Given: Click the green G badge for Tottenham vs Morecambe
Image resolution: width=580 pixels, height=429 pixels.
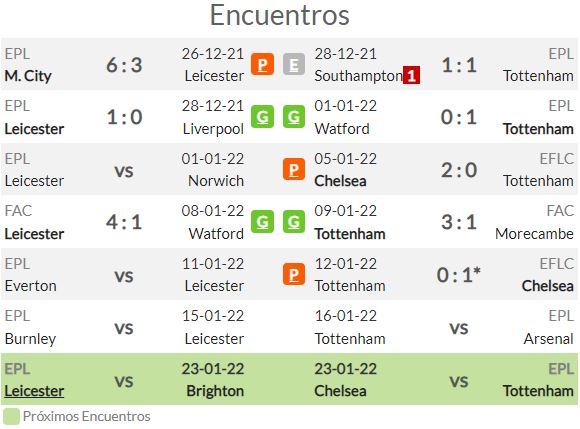Looking at the screenshot, I should 294,222.
